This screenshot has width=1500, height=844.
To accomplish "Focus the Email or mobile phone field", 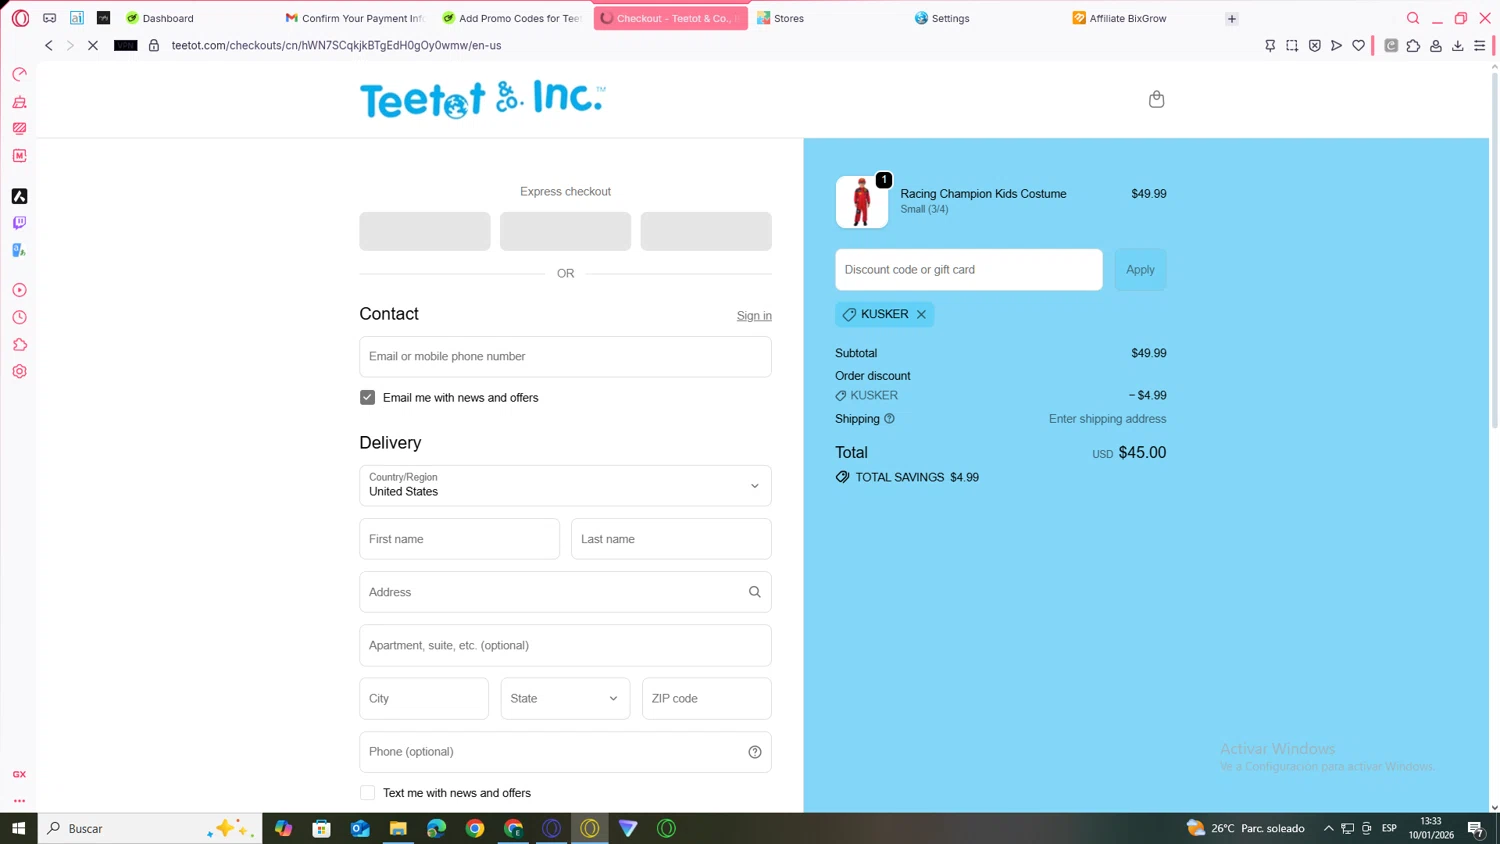I will [x=565, y=357].
